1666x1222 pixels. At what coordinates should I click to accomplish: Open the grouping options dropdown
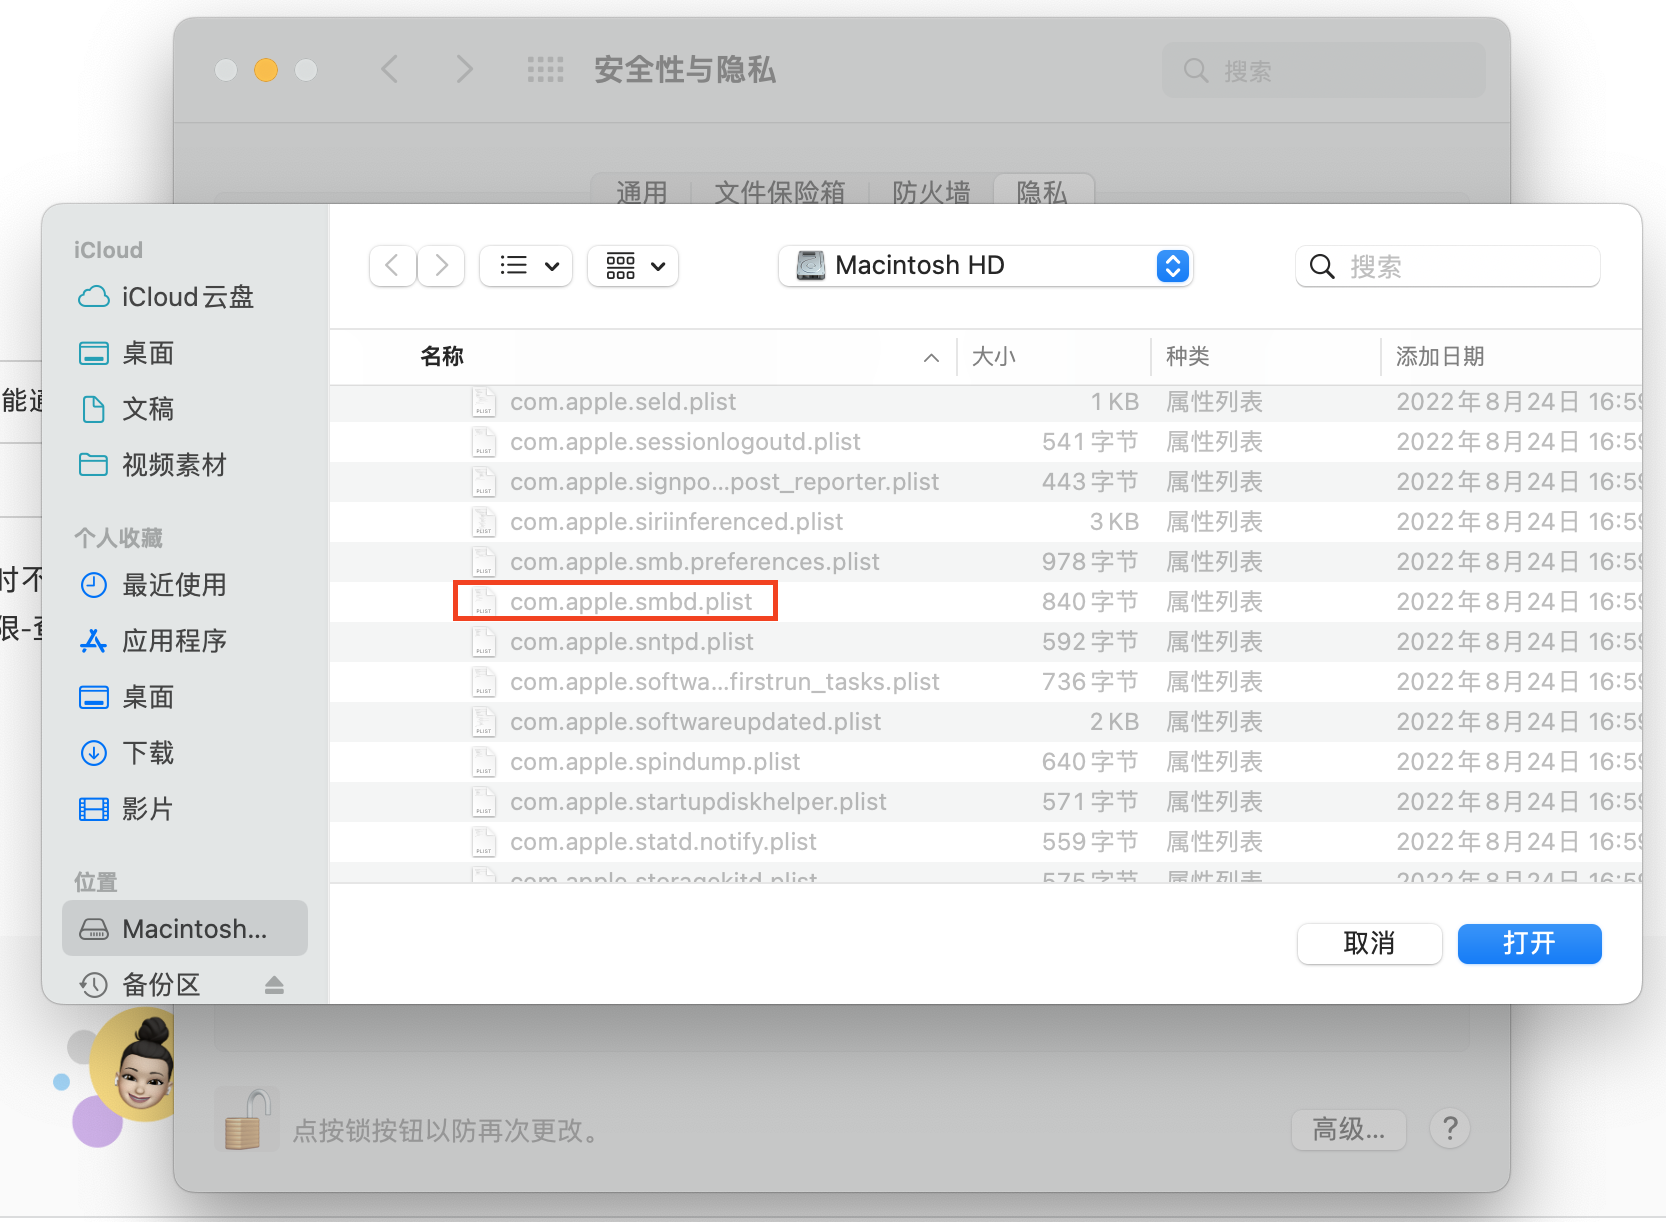633,266
